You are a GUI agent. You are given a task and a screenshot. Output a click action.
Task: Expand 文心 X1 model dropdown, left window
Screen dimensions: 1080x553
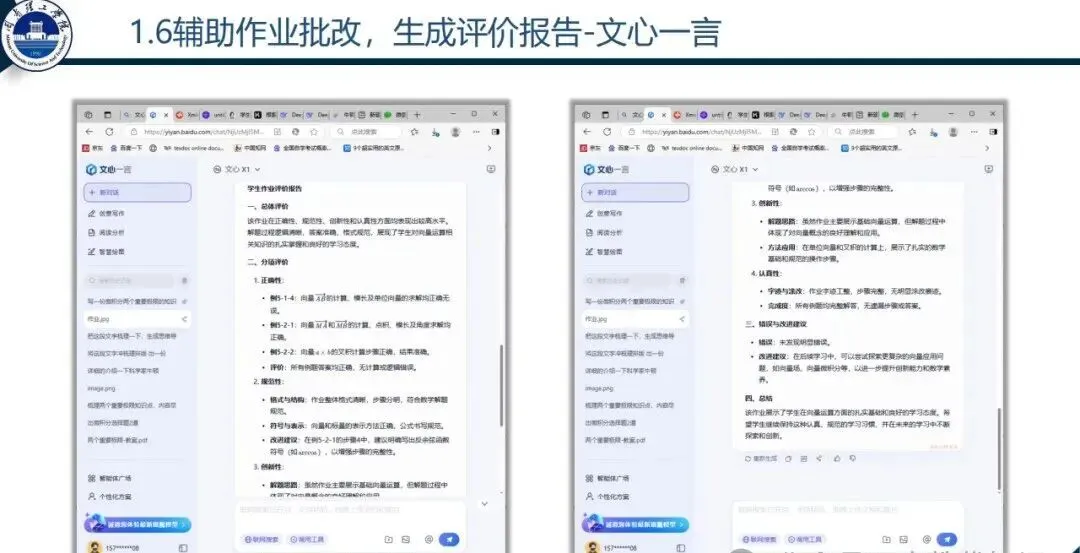tap(237, 169)
